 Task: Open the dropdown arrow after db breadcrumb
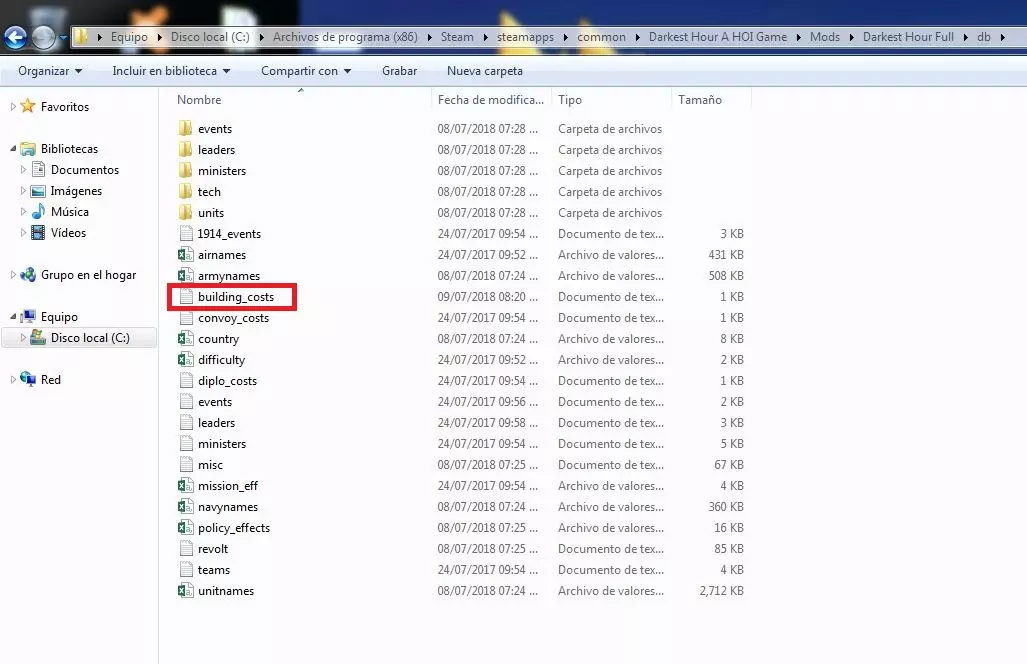(1003, 37)
